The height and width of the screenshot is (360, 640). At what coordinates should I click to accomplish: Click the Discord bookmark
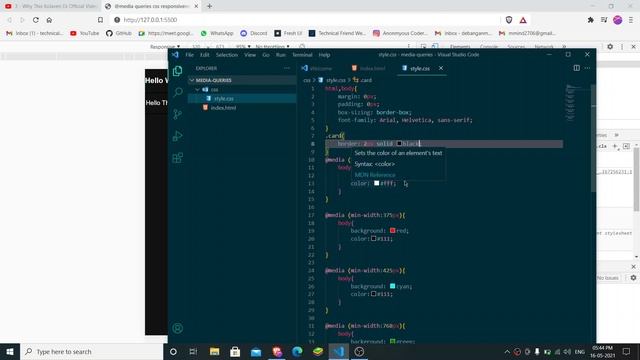[253, 33]
